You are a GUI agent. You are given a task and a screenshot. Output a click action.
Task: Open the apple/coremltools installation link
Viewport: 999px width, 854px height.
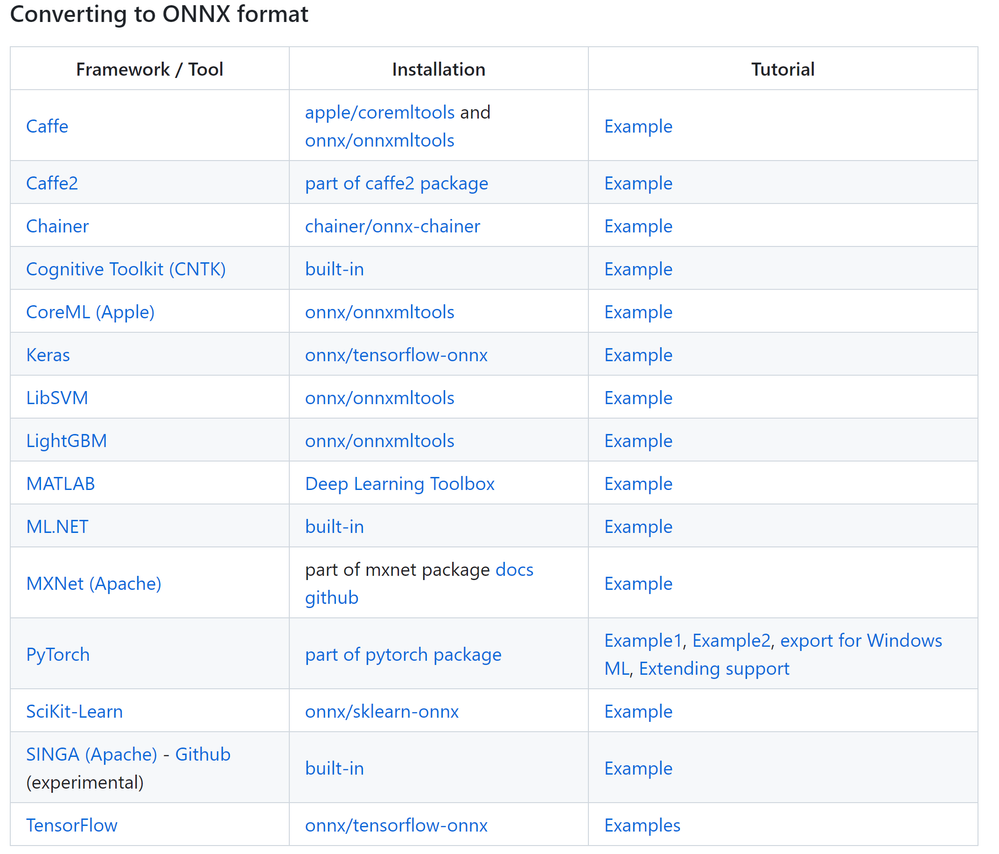tap(380, 112)
